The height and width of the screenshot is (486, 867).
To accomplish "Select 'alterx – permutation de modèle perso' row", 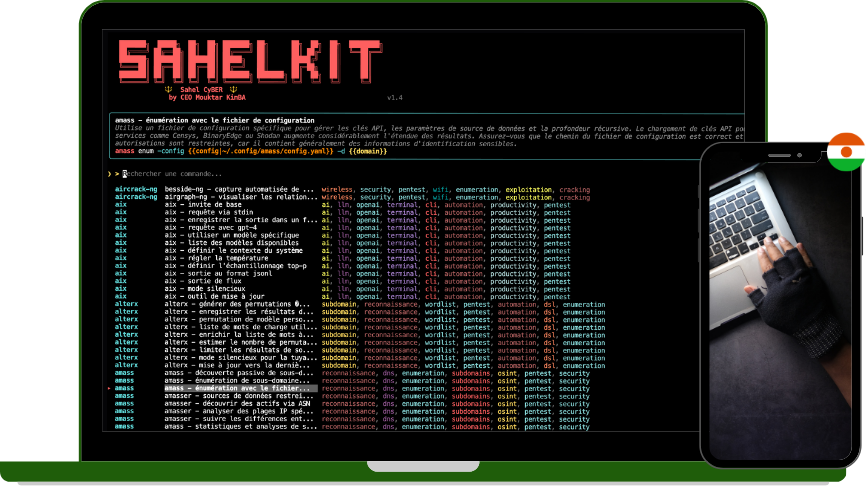I will pos(360,320).
